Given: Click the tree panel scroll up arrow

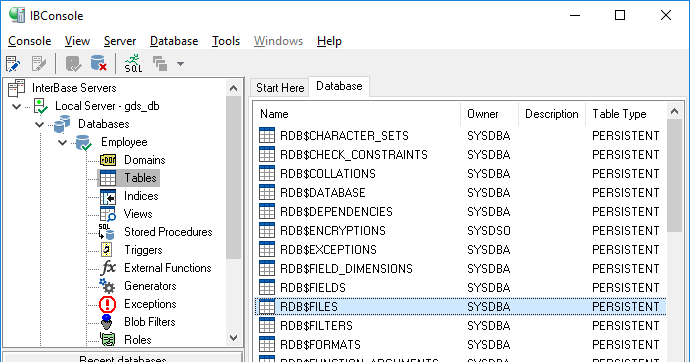Looking at the screenshot, I should coord(234,88).
